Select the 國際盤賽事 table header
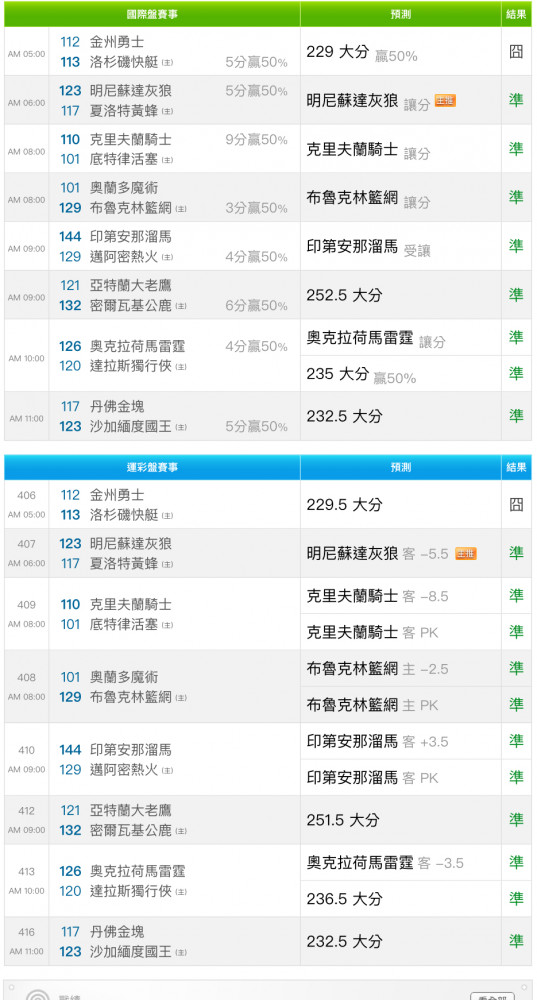Screen dimensions: 537x1000 [x=152, y=14]
